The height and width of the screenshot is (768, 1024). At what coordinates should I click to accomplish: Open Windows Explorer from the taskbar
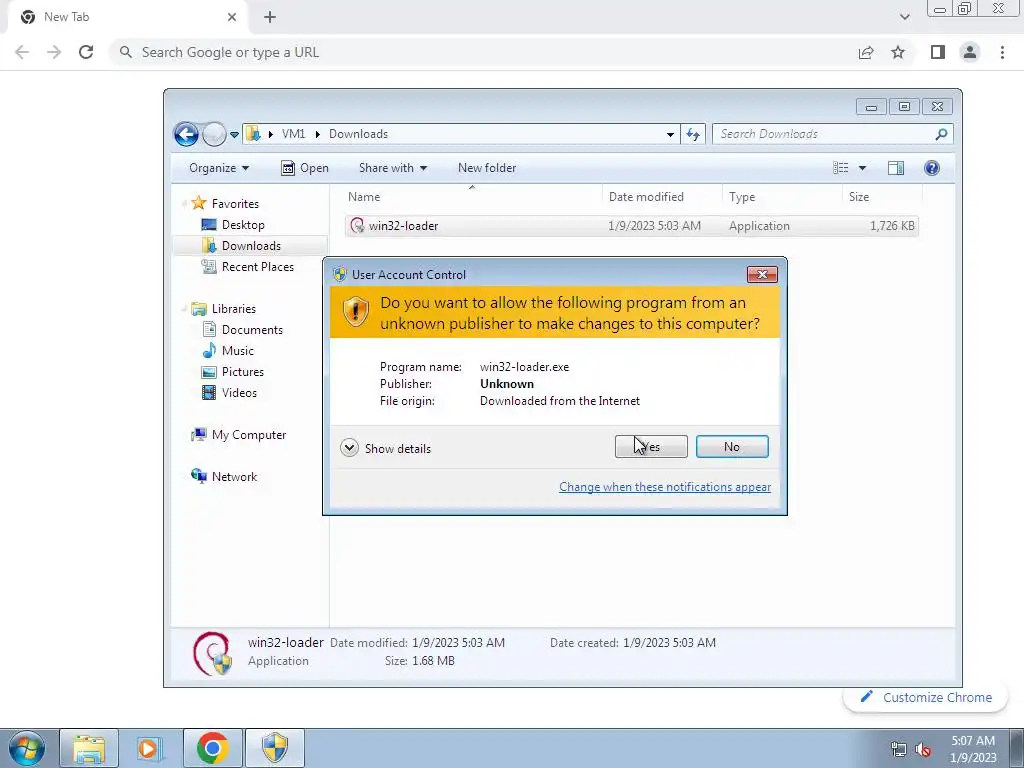[x=89, y=748]
